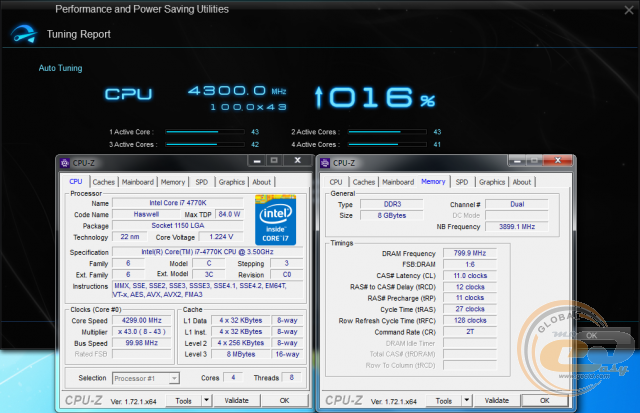Open Graphics tab in left CPU-Z window
Viewport: 640px width, 413px height.
[231, 182]
